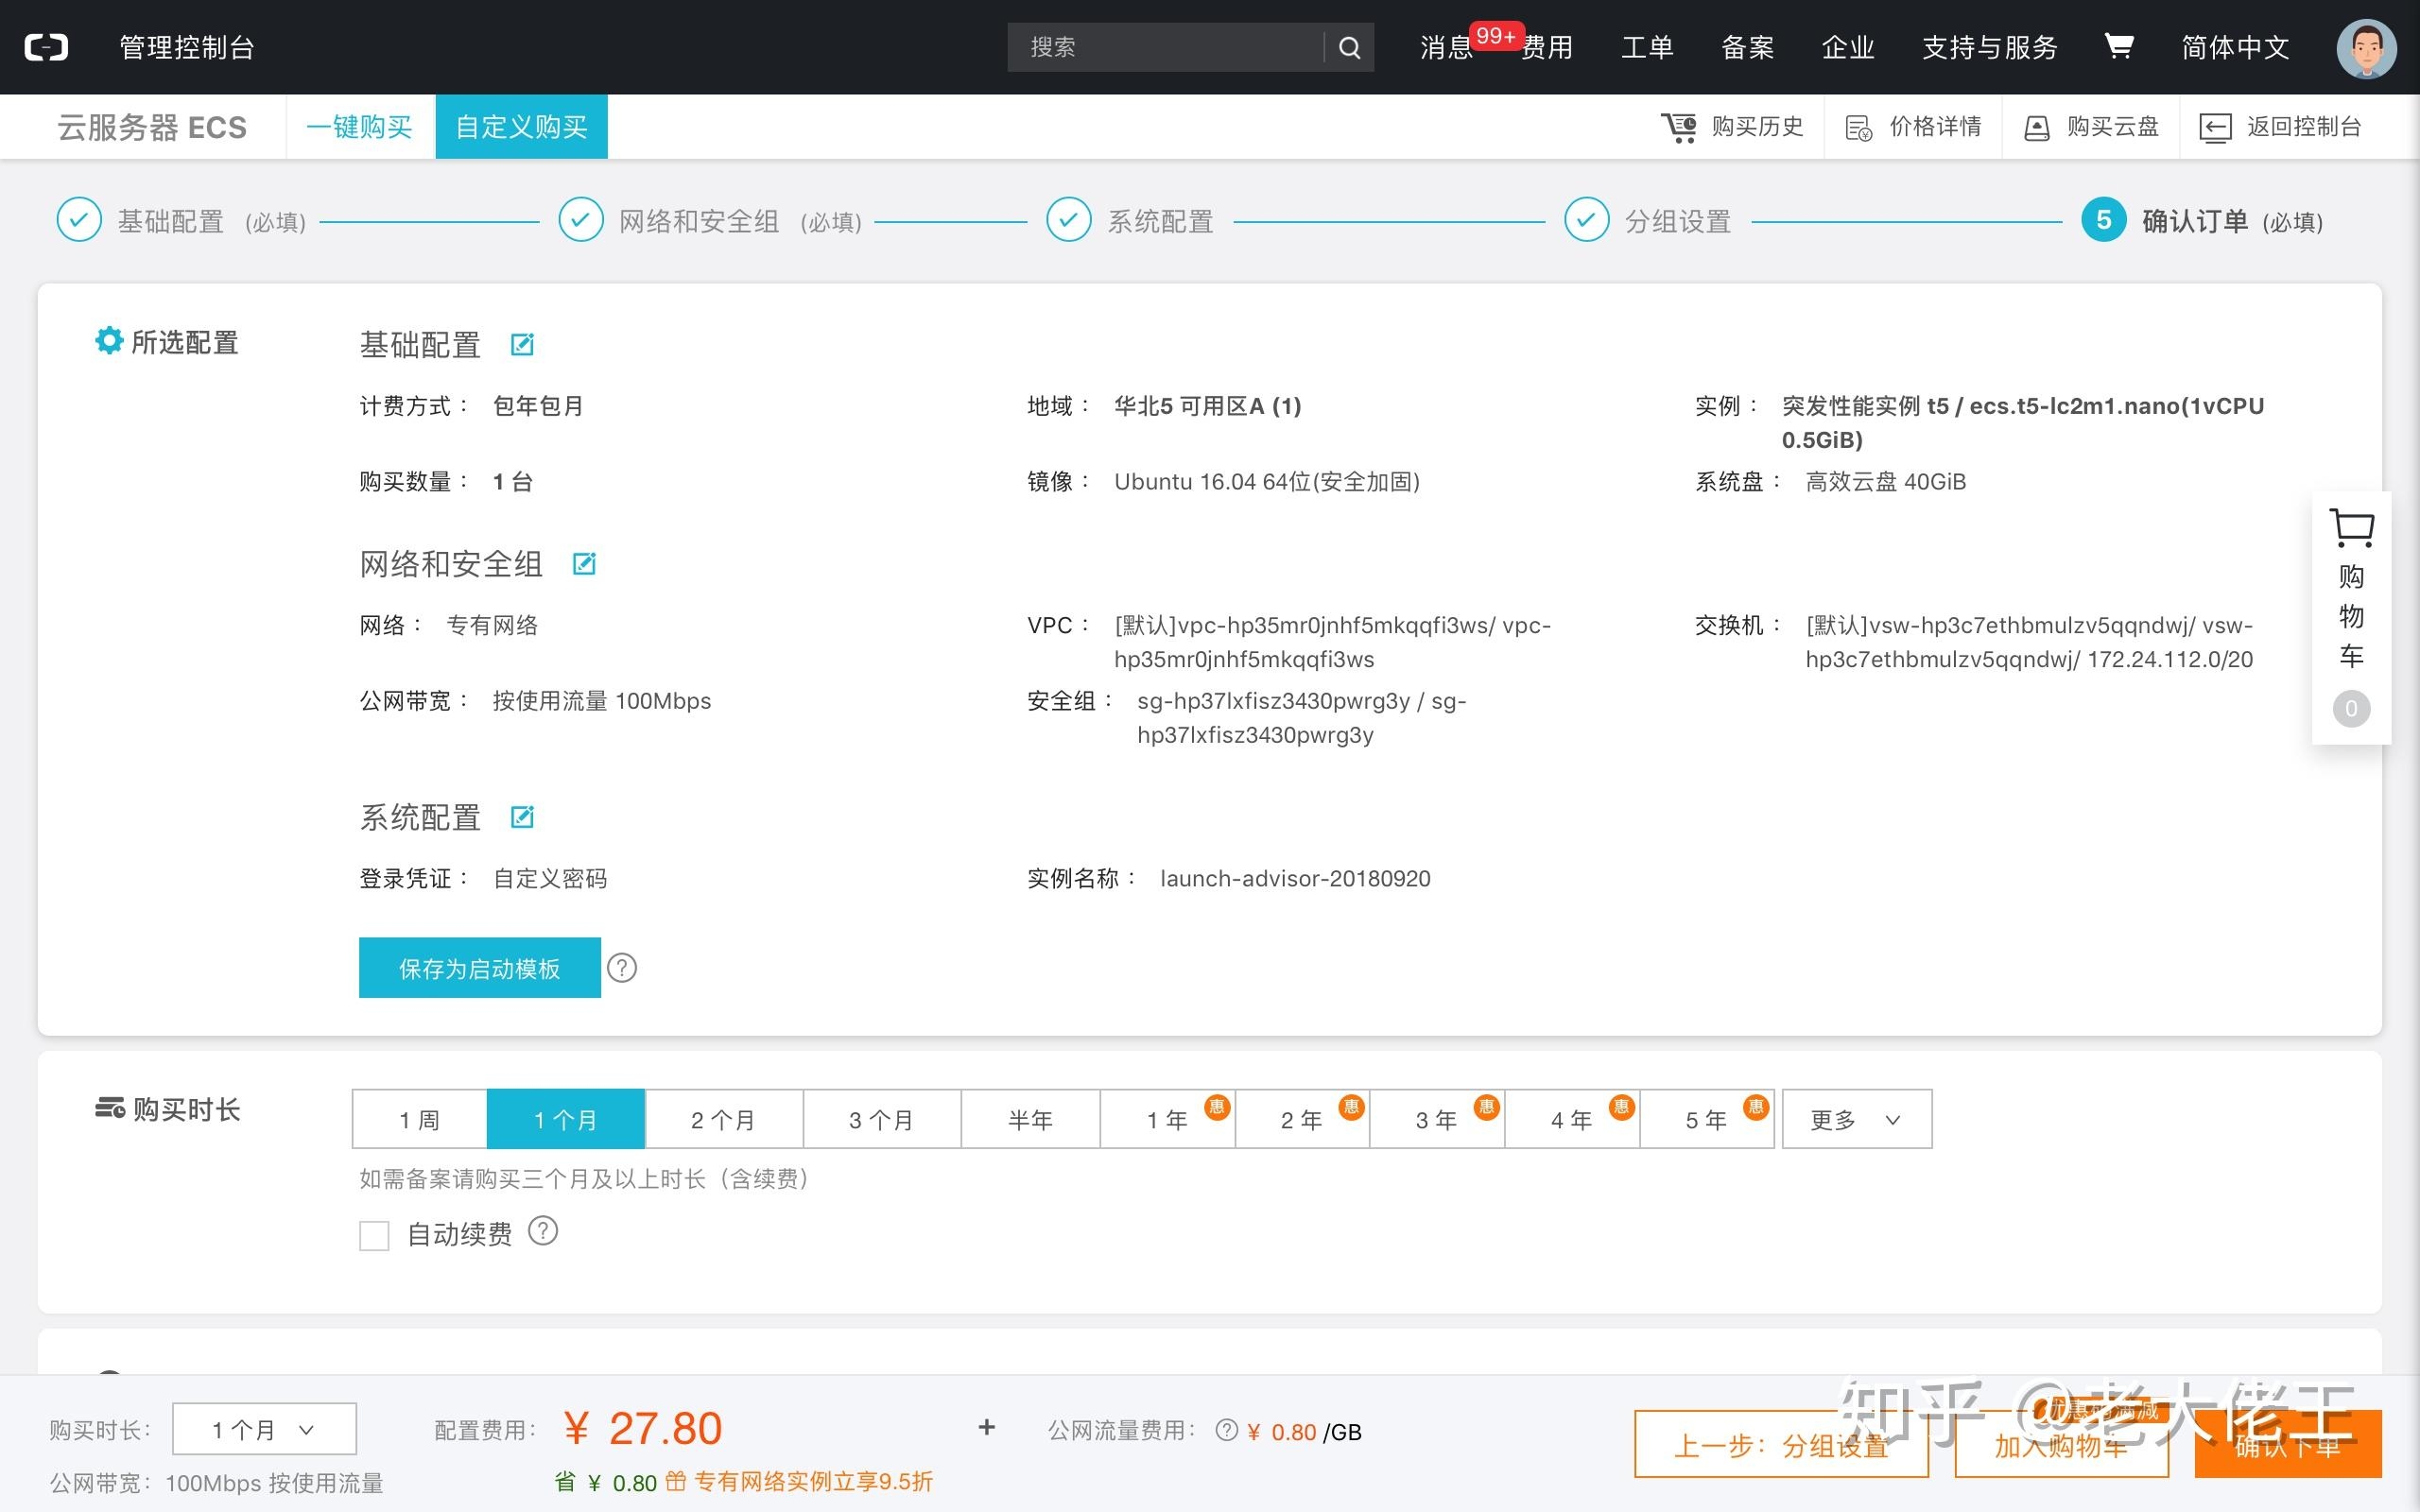Open the 工单 menu
The height and width of the screenshot is (1512, 2420).
coord(1646,47)
